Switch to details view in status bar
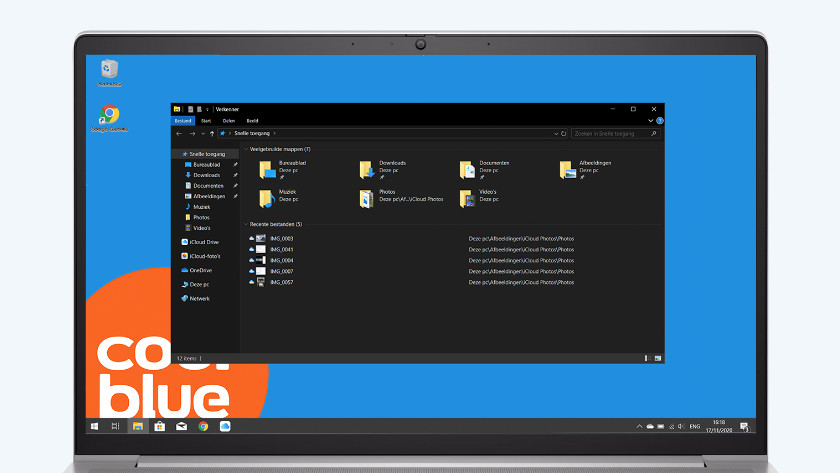Screen dimensions: 840x473 coord(647,358)
